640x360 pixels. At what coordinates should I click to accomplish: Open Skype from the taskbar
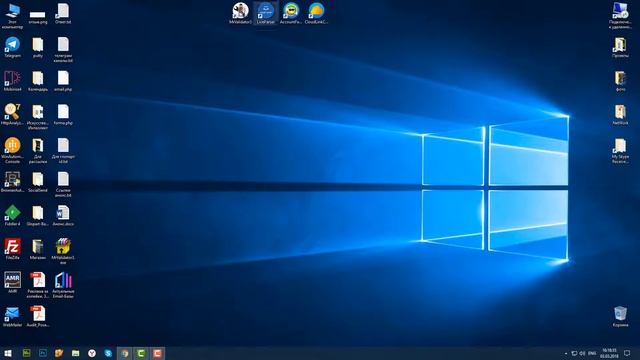click(x=108, y=353)
